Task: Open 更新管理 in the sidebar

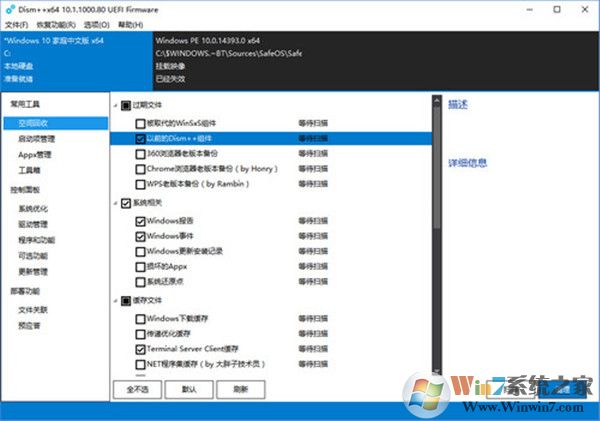Action: [x=33, y=272]
